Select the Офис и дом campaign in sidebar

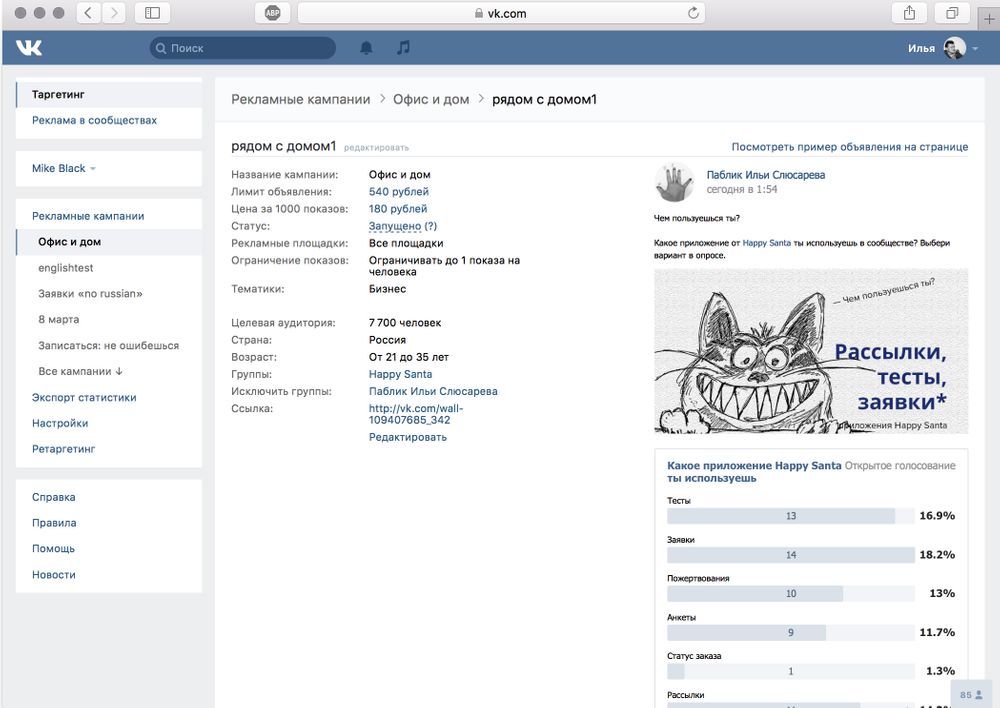(109, 242)
